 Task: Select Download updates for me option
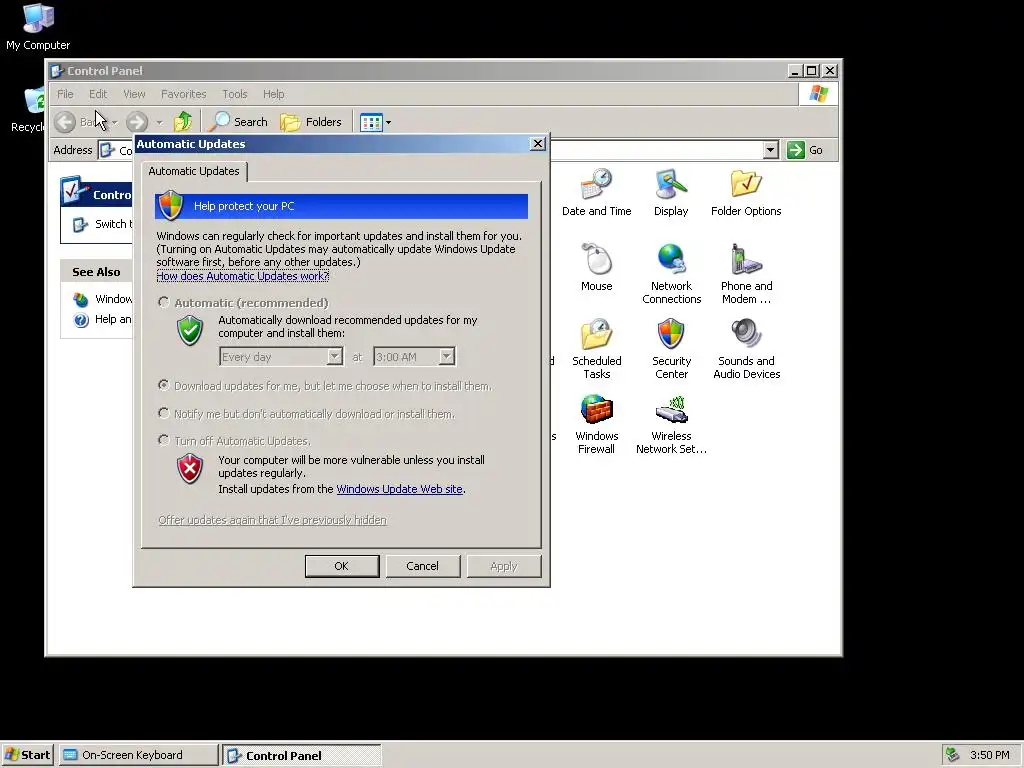(x=164, y=385)
